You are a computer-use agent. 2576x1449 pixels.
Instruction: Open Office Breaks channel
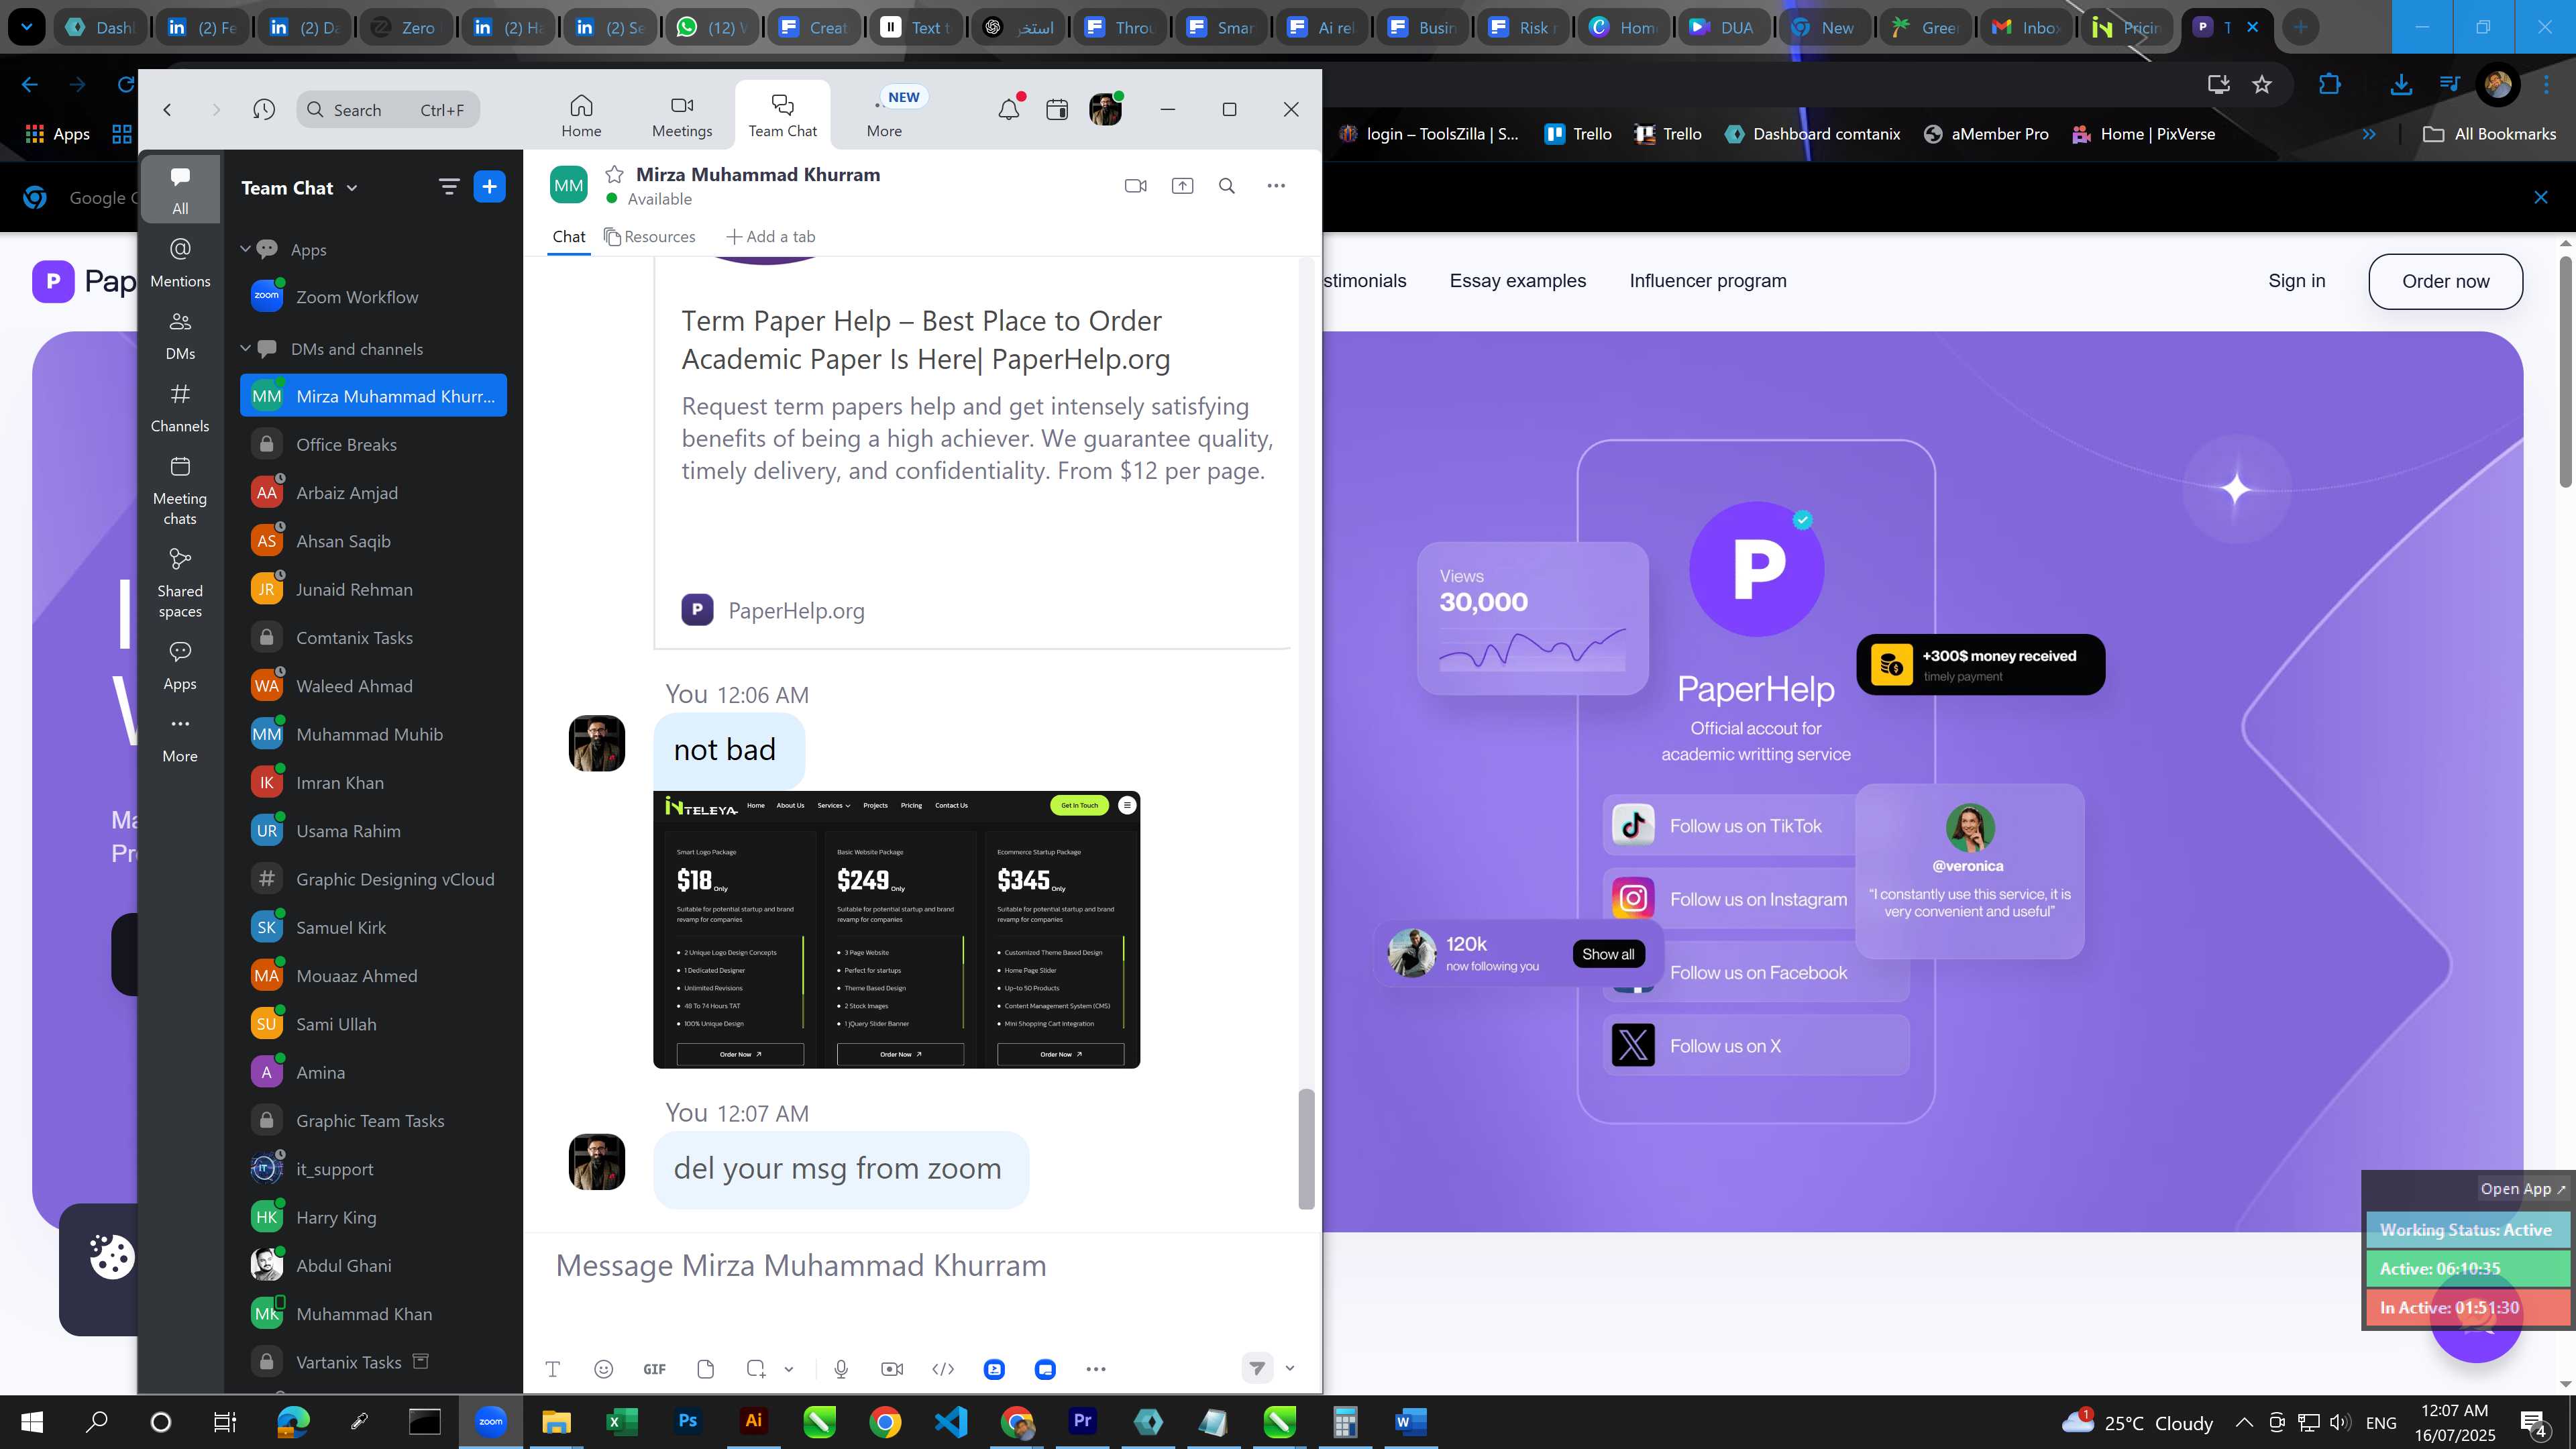(373, 444)
